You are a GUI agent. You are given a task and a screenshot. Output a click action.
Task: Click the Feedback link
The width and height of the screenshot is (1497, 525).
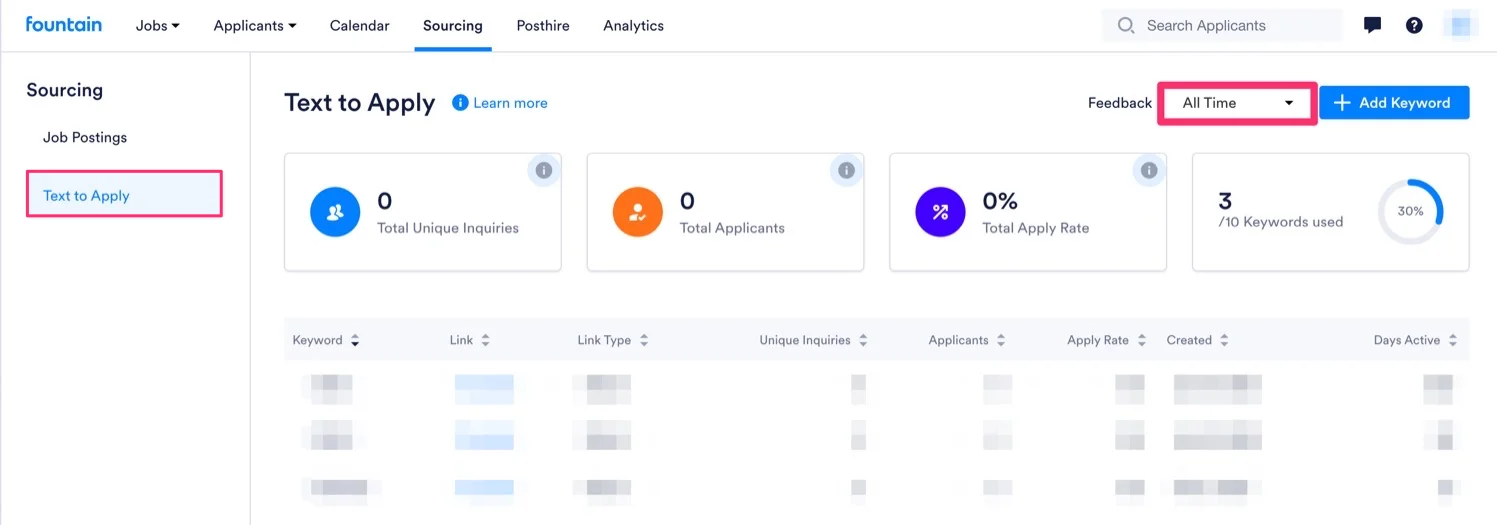click(1120, 103)
